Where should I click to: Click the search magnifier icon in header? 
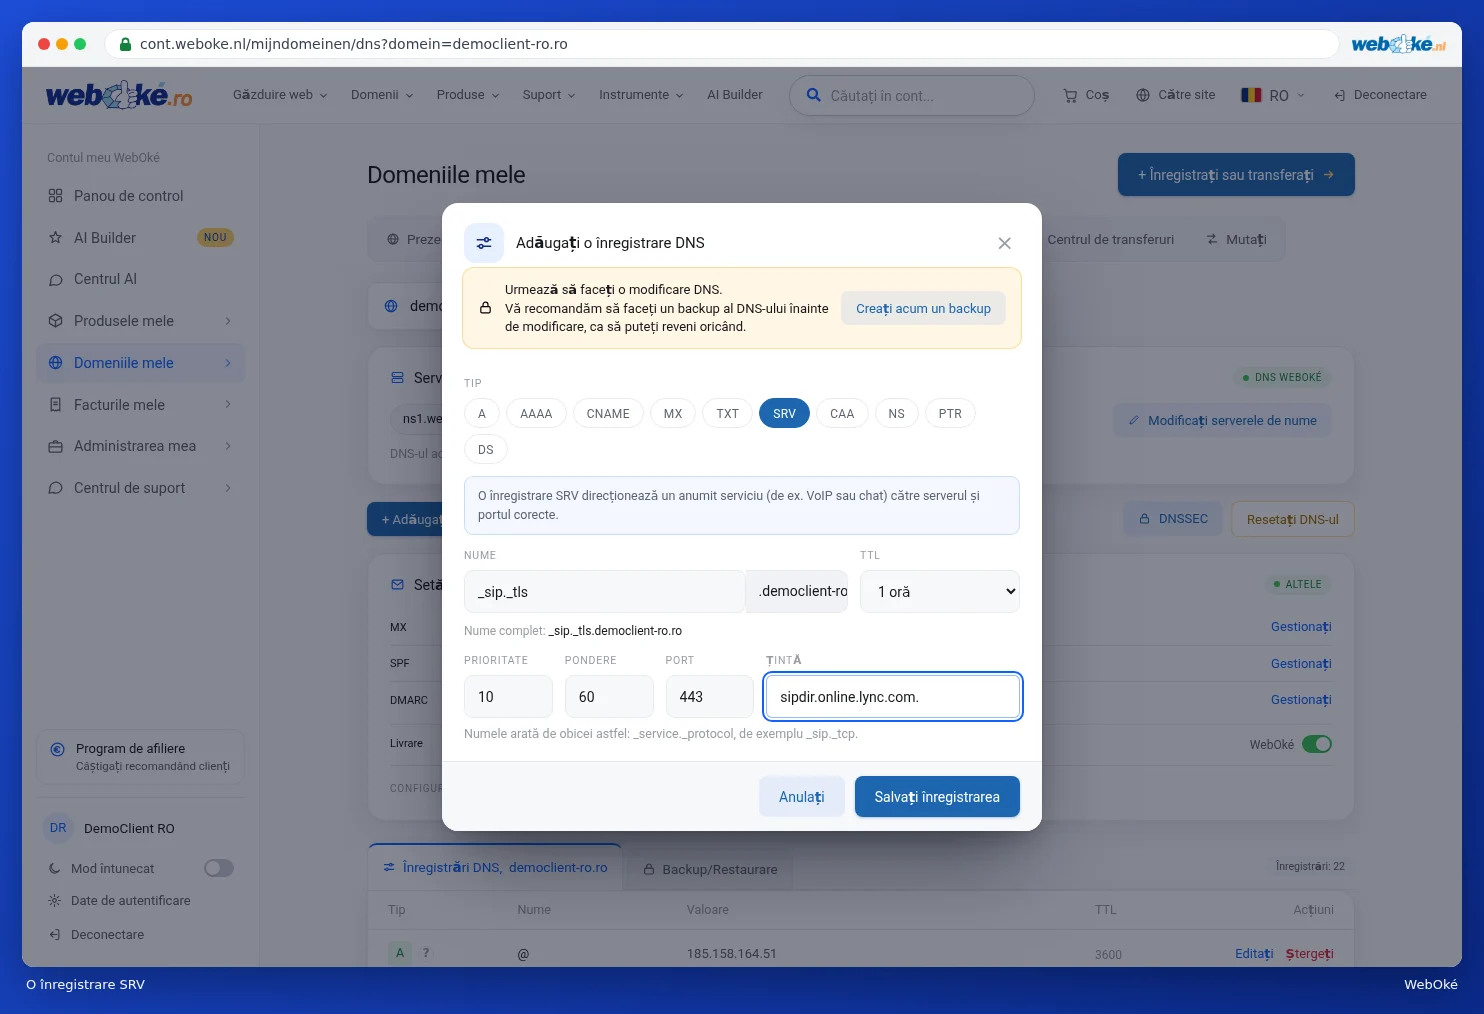pos(814,95)
